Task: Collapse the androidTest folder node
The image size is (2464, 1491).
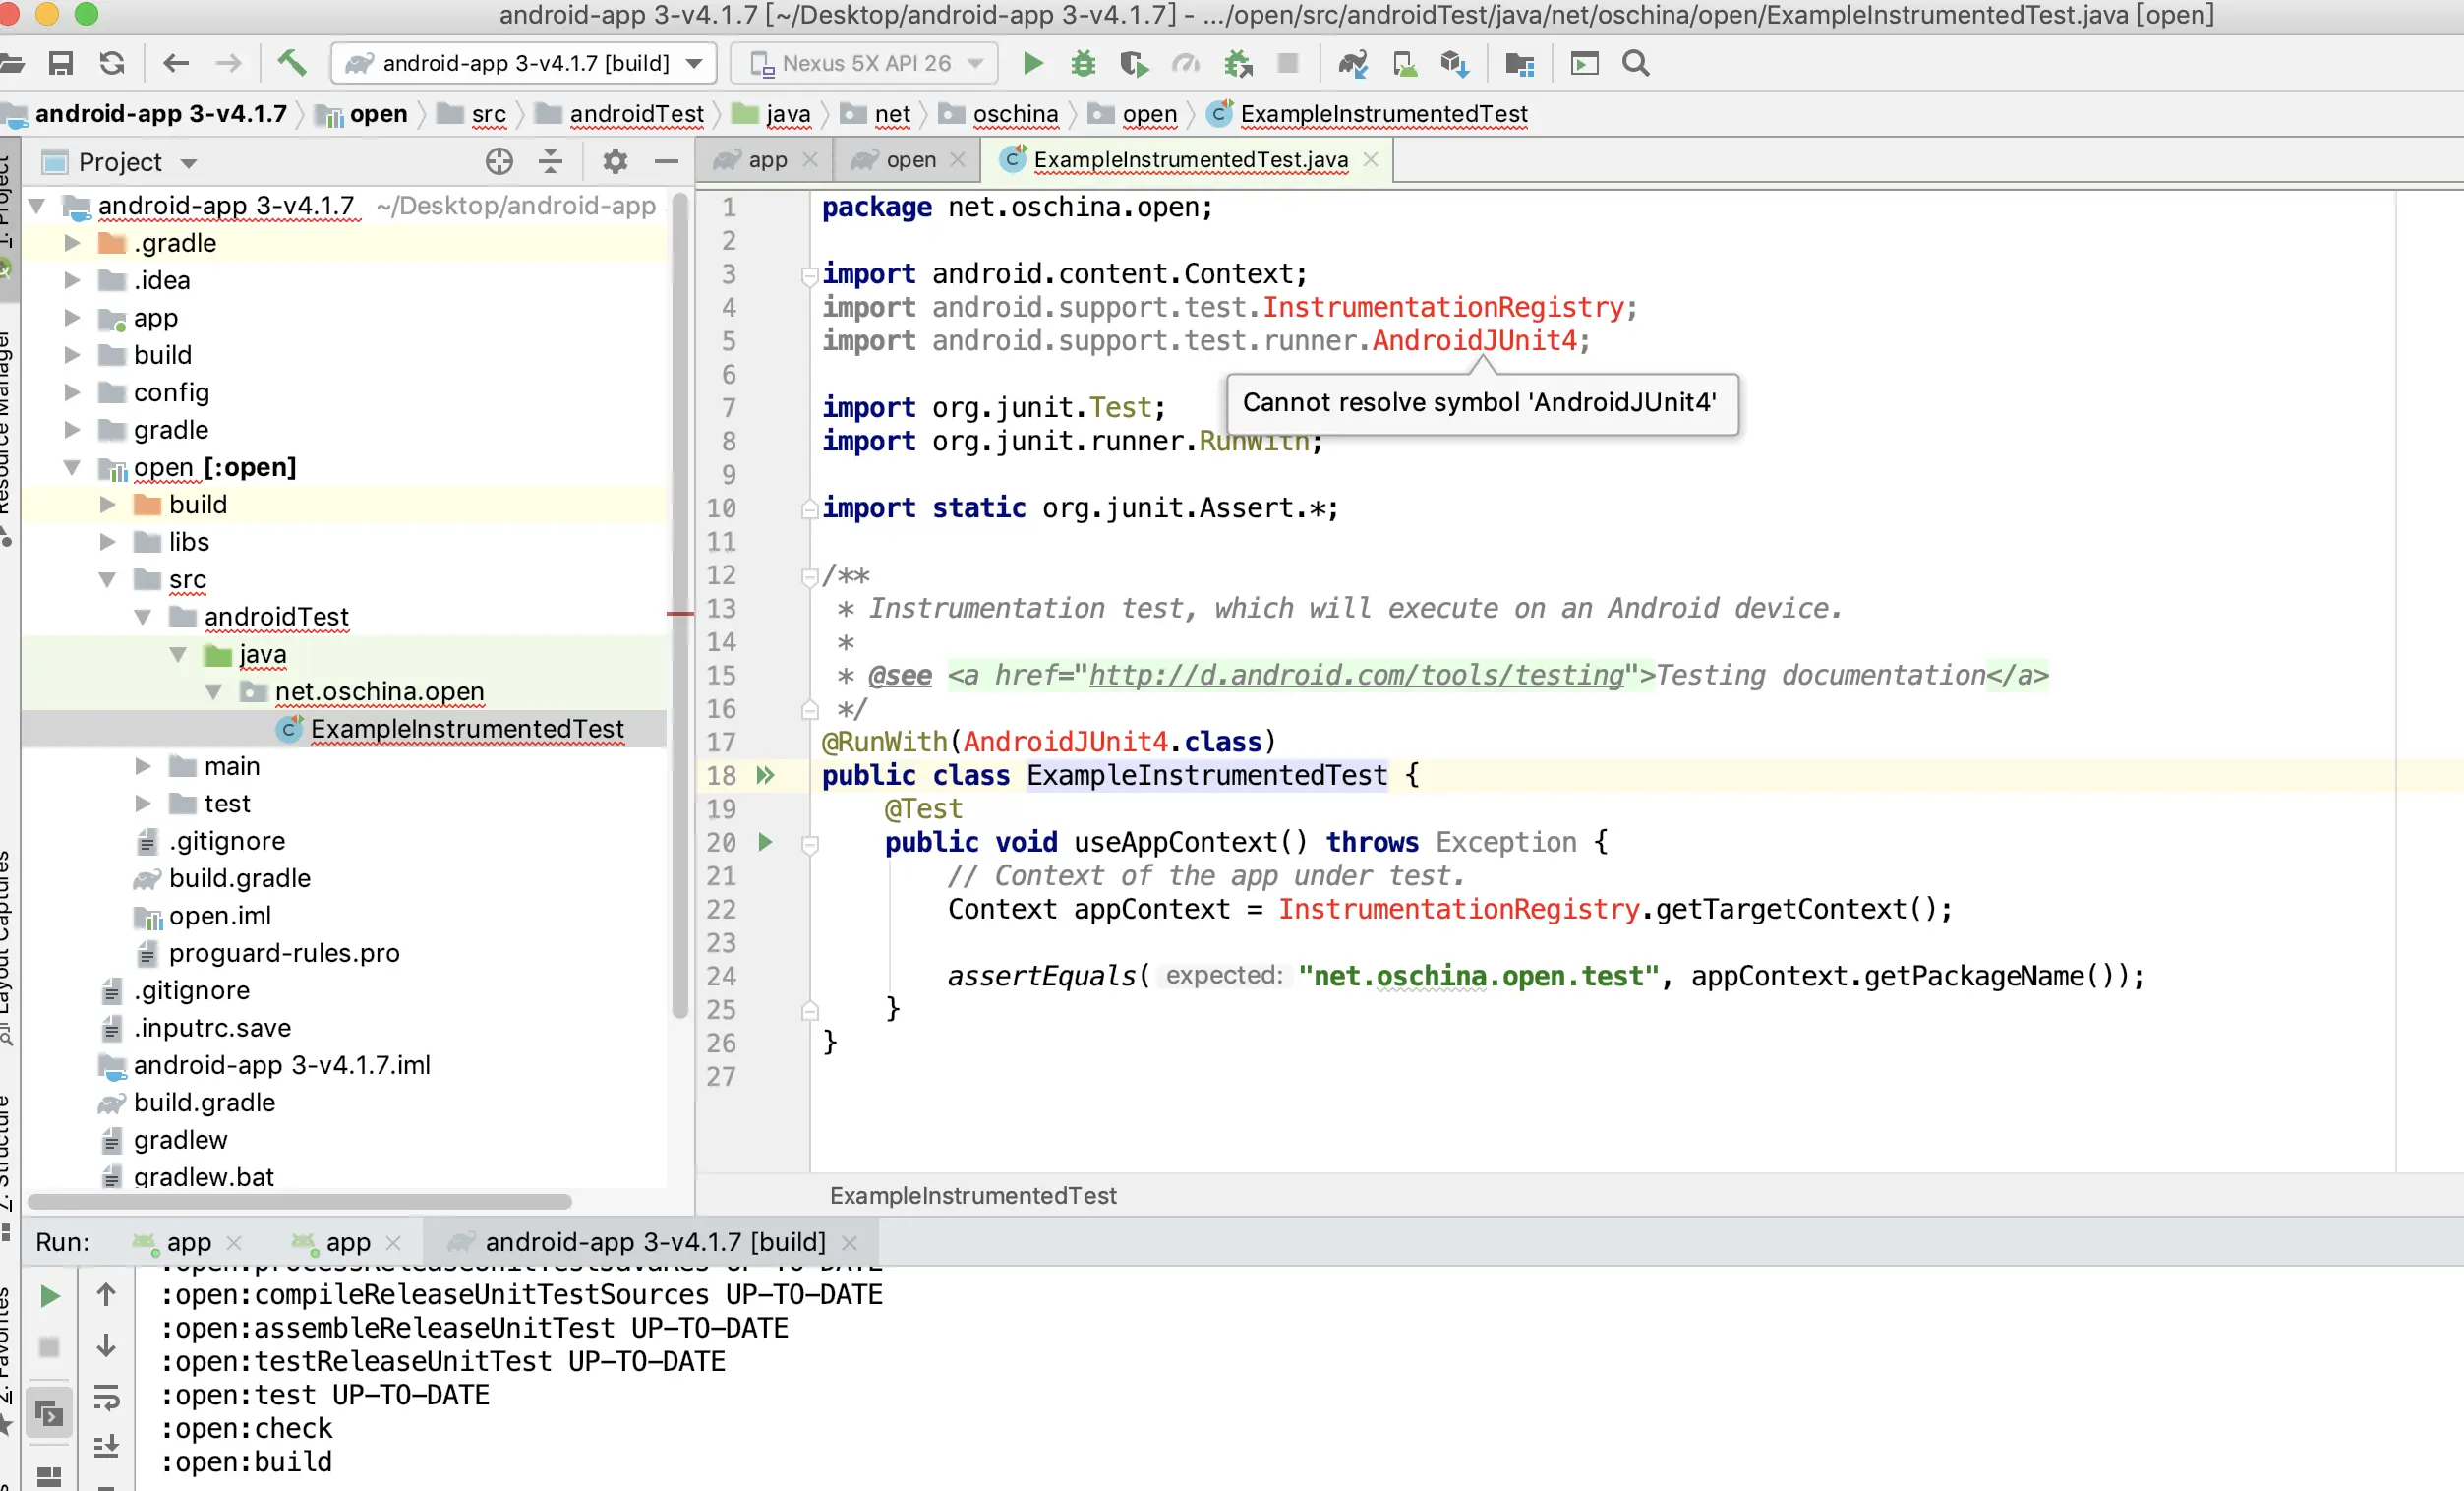Action: click(x=143, y=617)
